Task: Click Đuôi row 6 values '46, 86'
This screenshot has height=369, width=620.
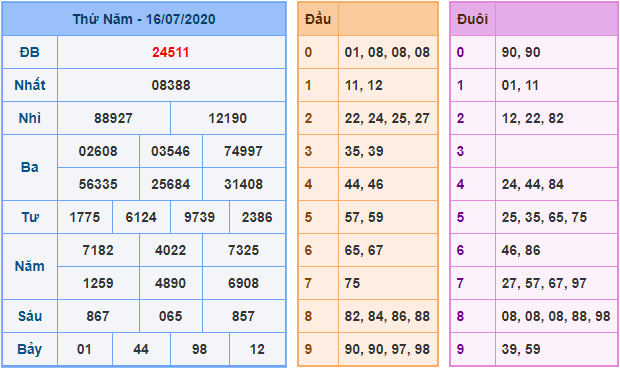Action: point(521,250)
